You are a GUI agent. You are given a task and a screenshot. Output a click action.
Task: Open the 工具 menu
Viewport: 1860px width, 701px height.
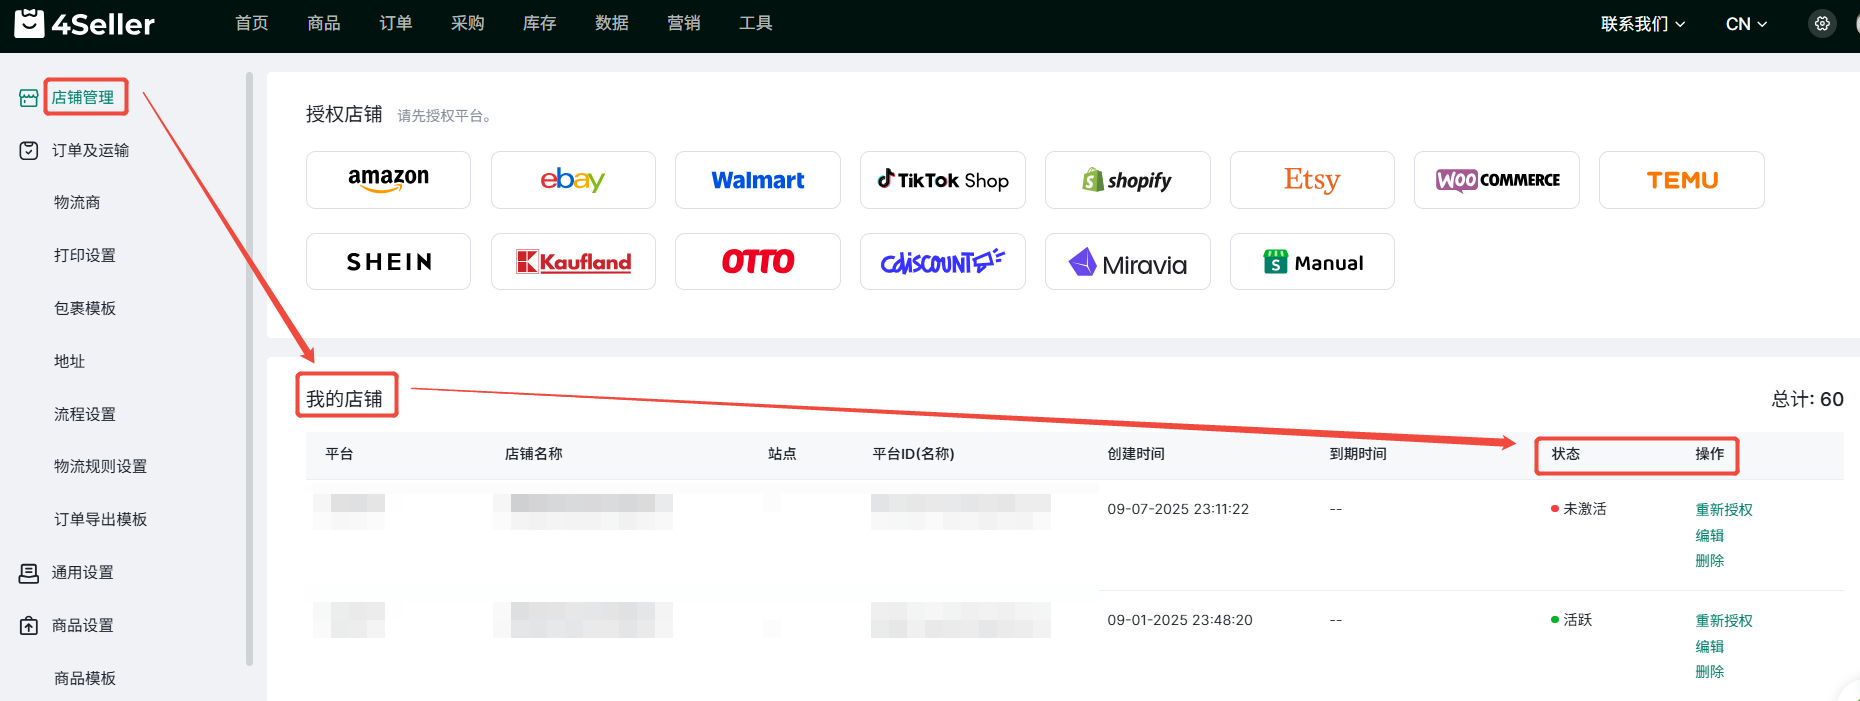(756, 23)
